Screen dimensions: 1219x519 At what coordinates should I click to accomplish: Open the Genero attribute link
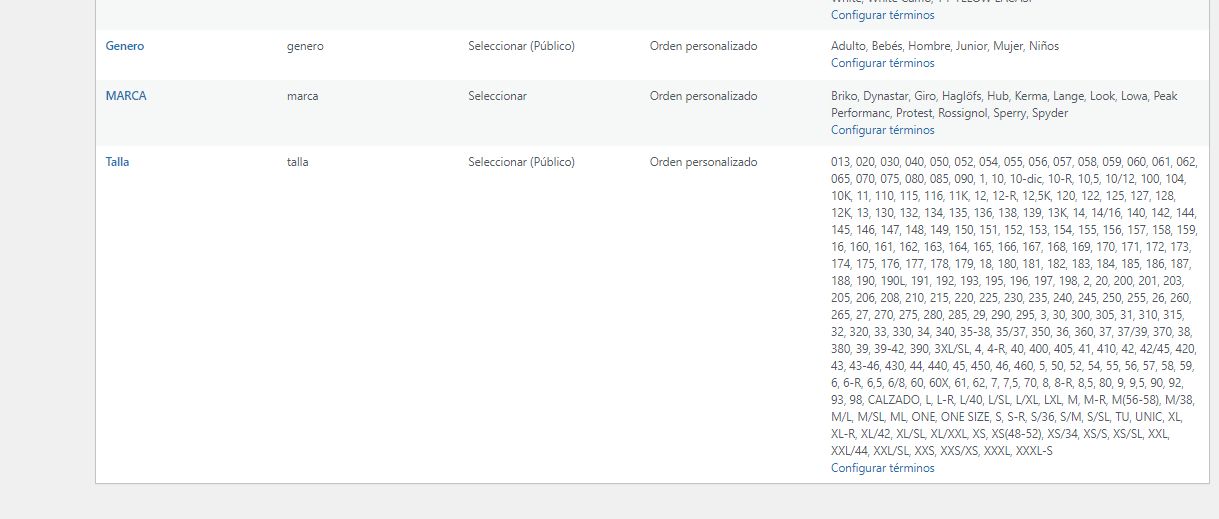click(x=125, y=46)
